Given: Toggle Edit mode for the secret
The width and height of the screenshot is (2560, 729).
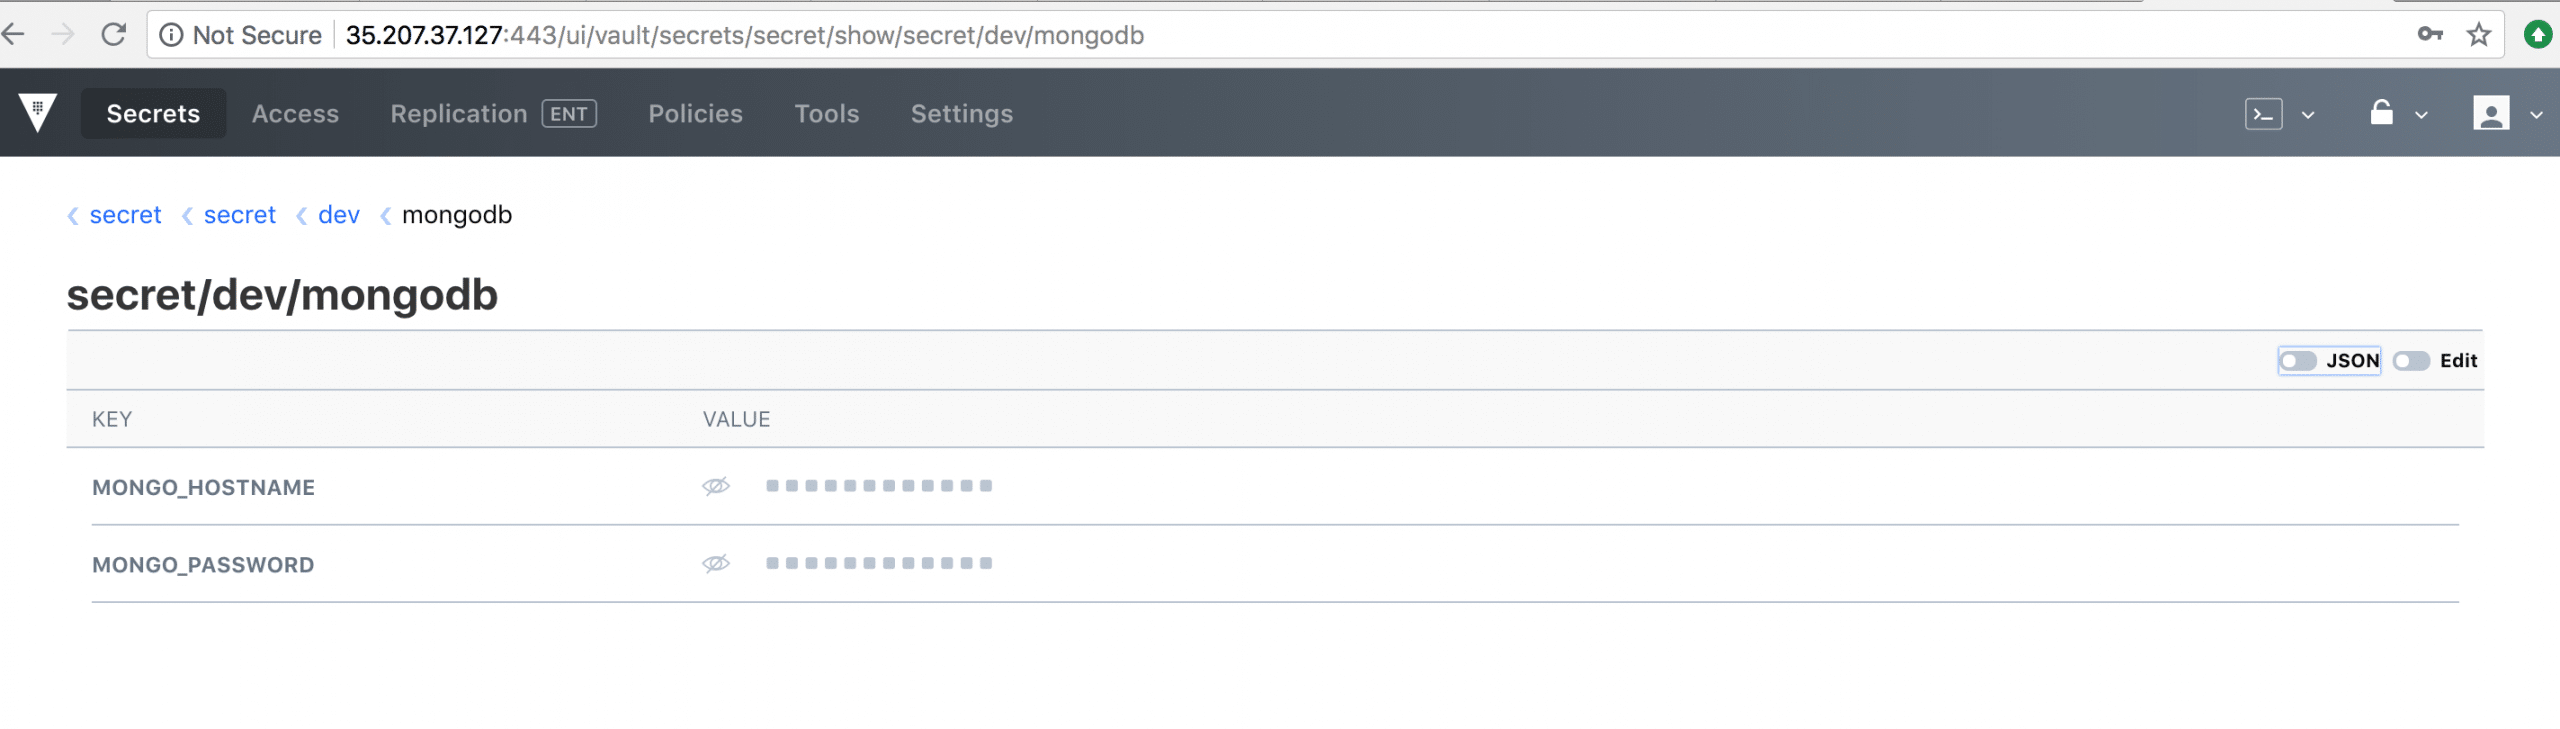Looking at the screenshot, I should tap(2410, 361).
